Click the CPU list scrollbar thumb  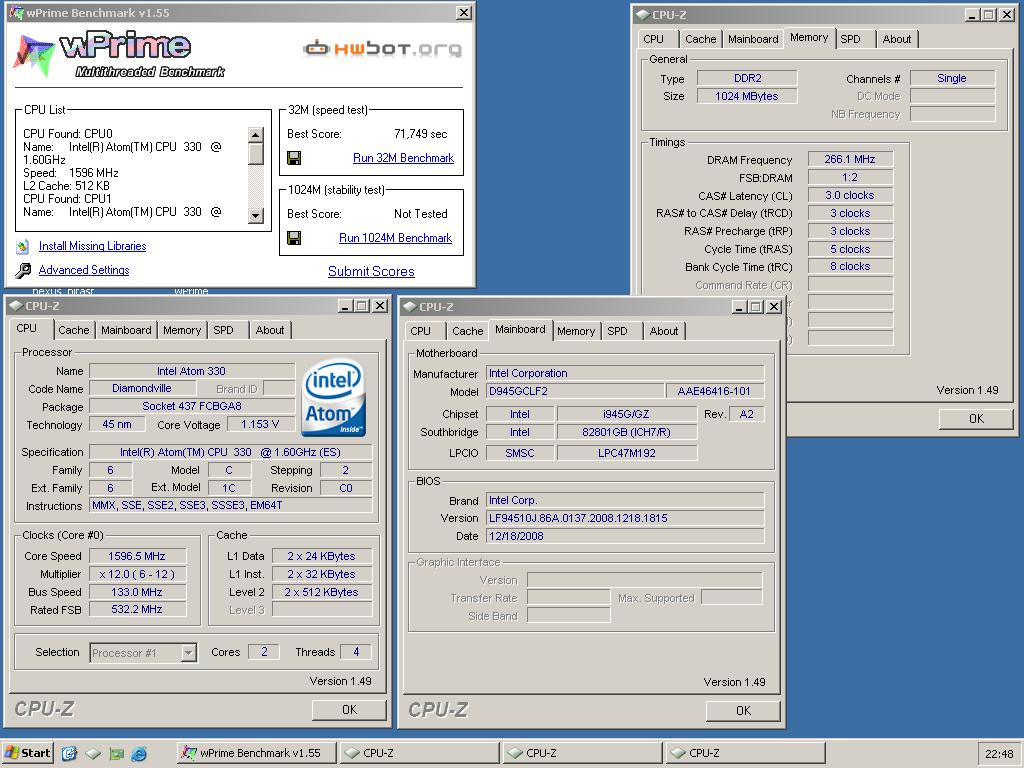256,153
